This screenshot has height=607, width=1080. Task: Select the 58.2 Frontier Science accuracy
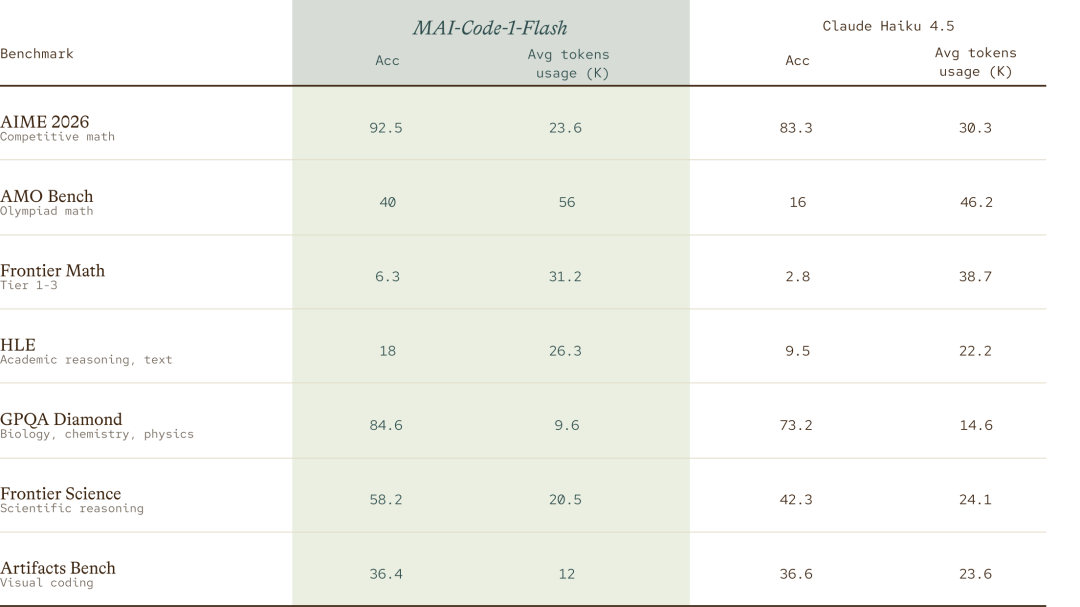386,500
